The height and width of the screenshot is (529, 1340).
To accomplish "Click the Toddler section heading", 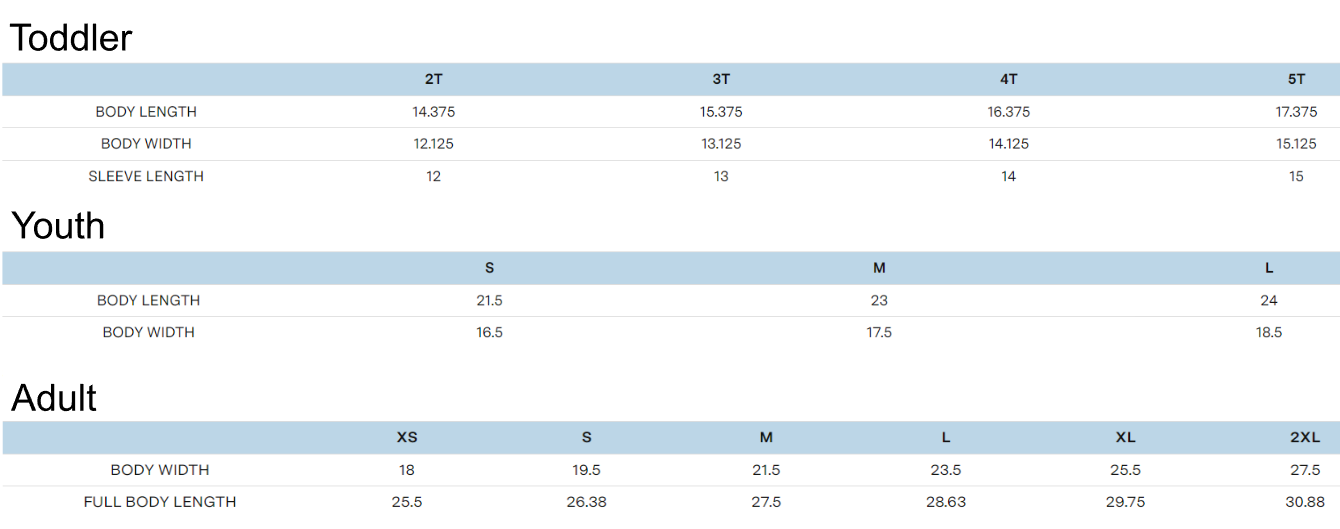I will (x=71, y=38).
